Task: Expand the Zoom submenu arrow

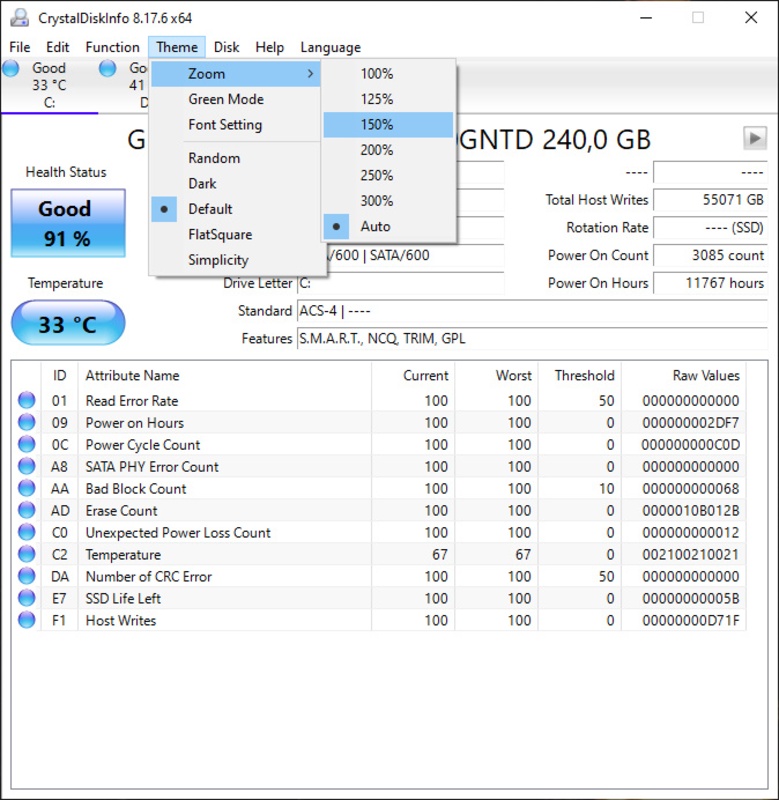Action: [x=310, y=73]
